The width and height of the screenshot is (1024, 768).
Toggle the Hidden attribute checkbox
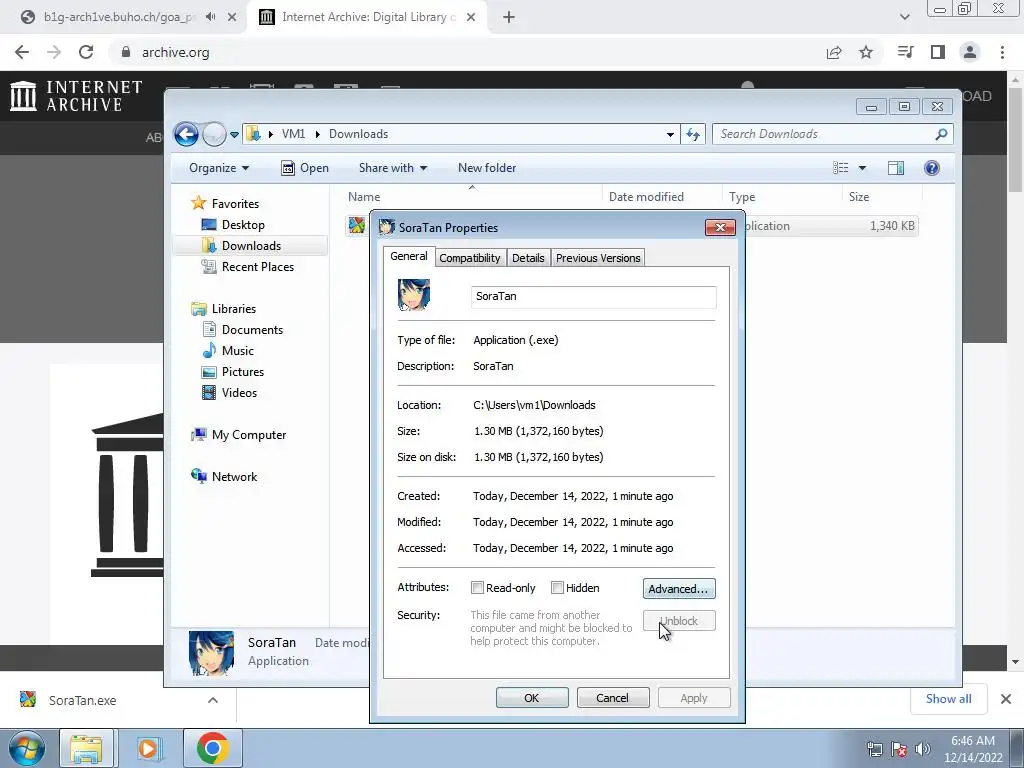(x=557, y=588)
